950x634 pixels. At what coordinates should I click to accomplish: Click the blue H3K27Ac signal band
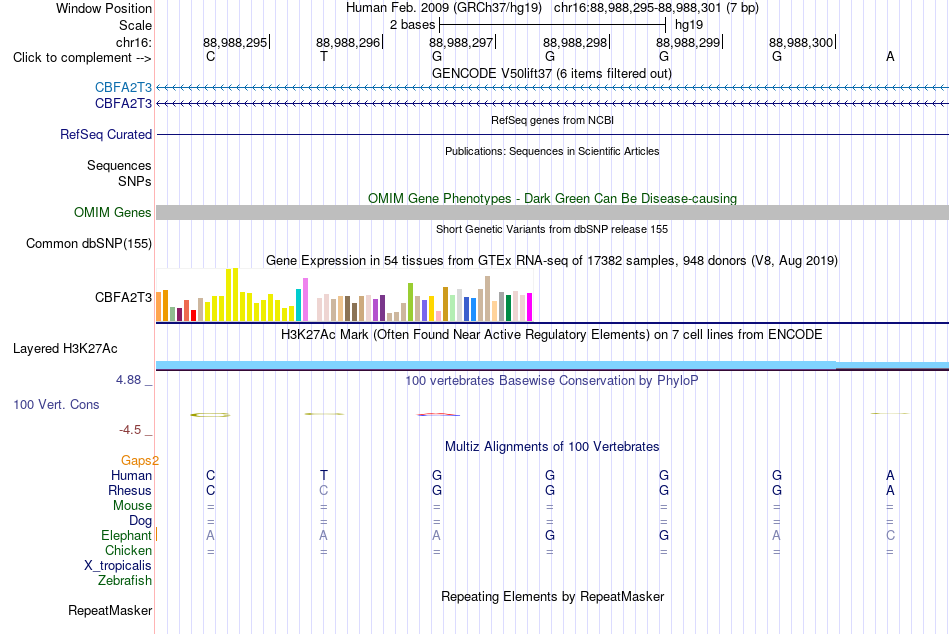coord(552,365)
